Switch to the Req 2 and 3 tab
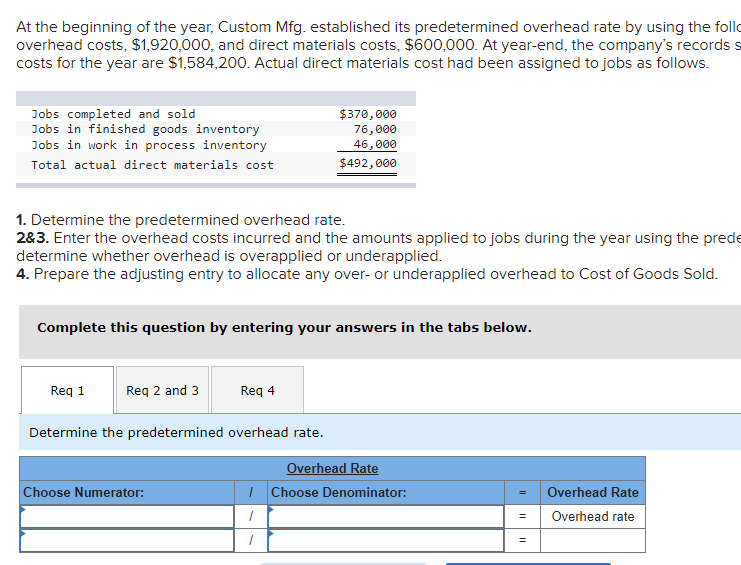The height and width of the screenshot is (565, 741). tap(162, 390)
